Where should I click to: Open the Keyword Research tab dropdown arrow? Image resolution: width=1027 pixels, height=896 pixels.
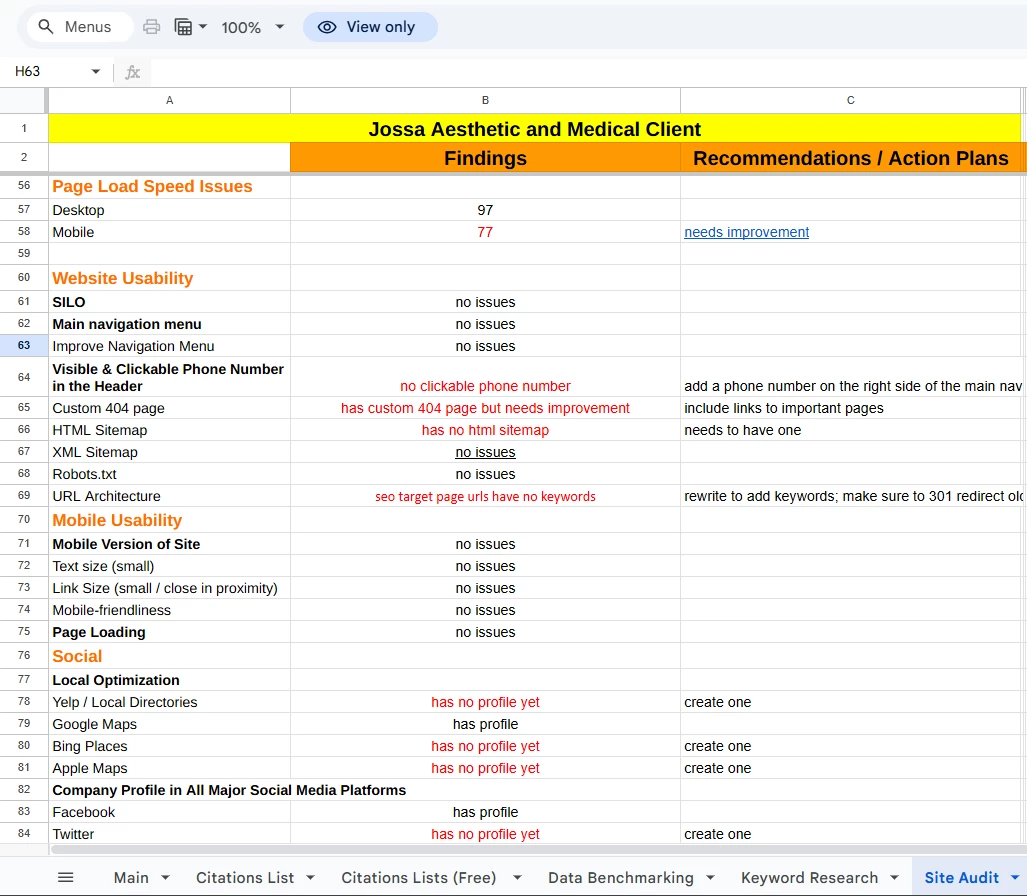895,878
